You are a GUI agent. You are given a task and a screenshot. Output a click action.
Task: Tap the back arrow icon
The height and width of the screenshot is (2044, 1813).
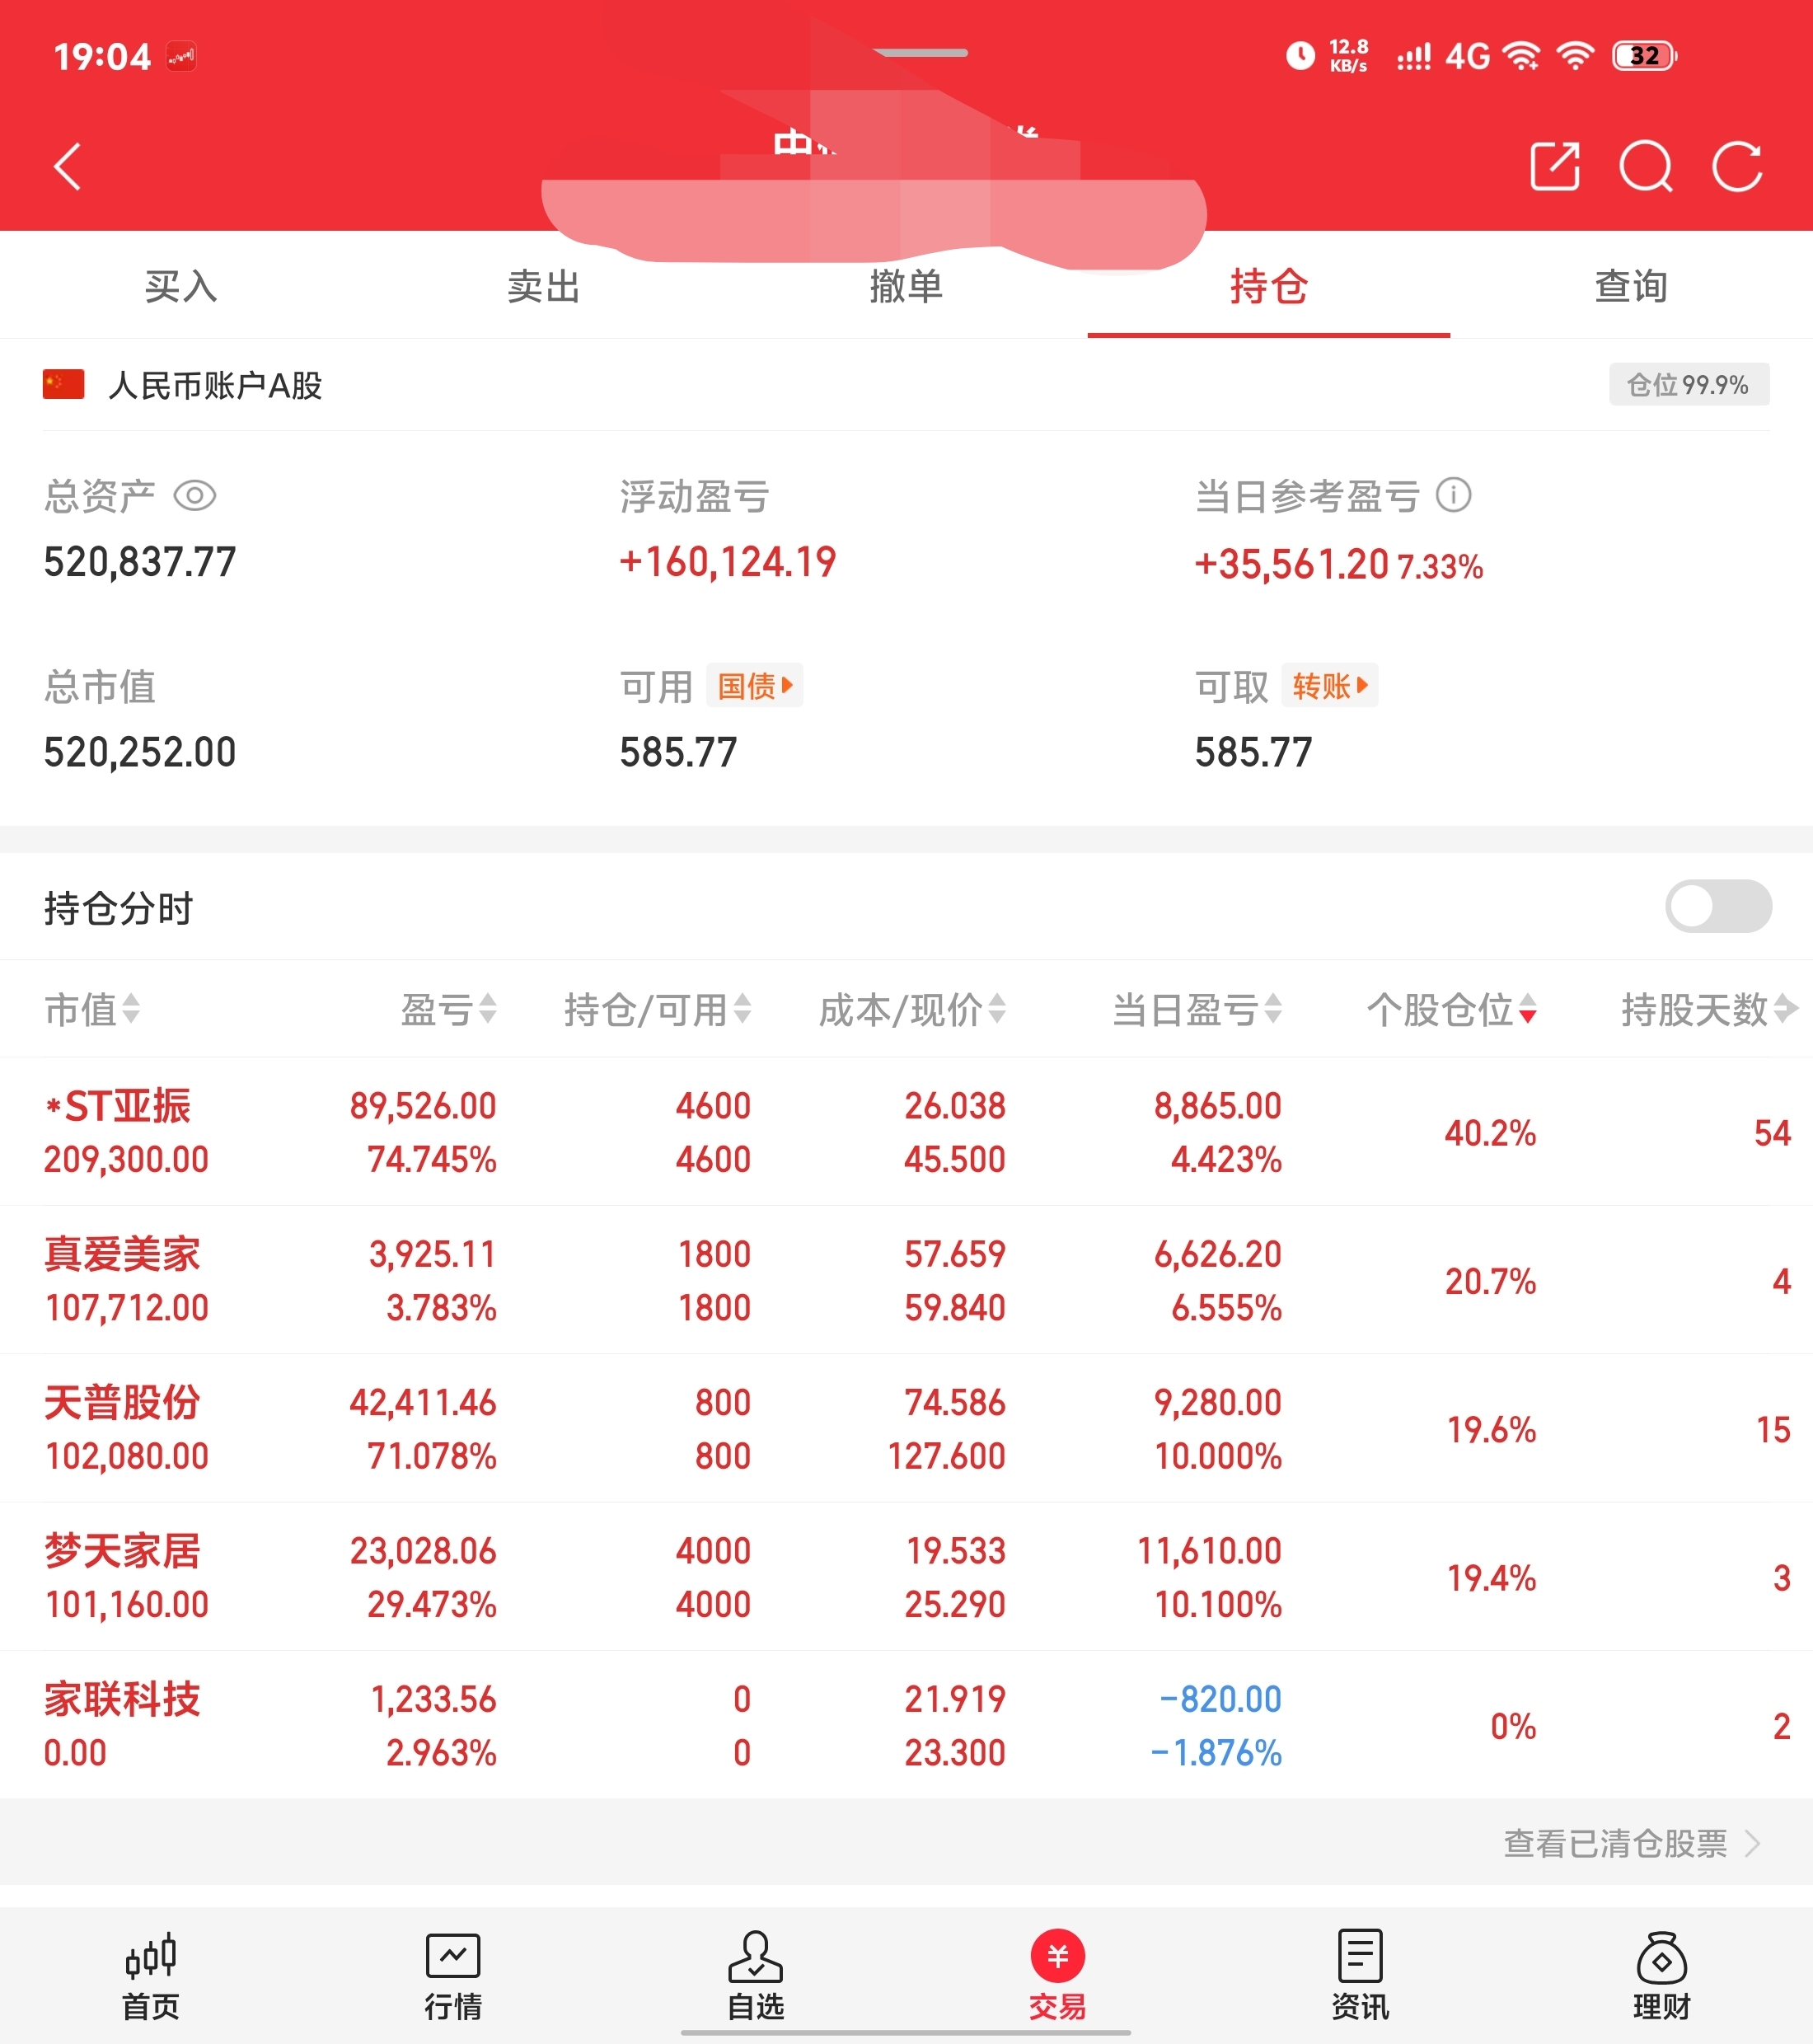(x=68, y=166)
